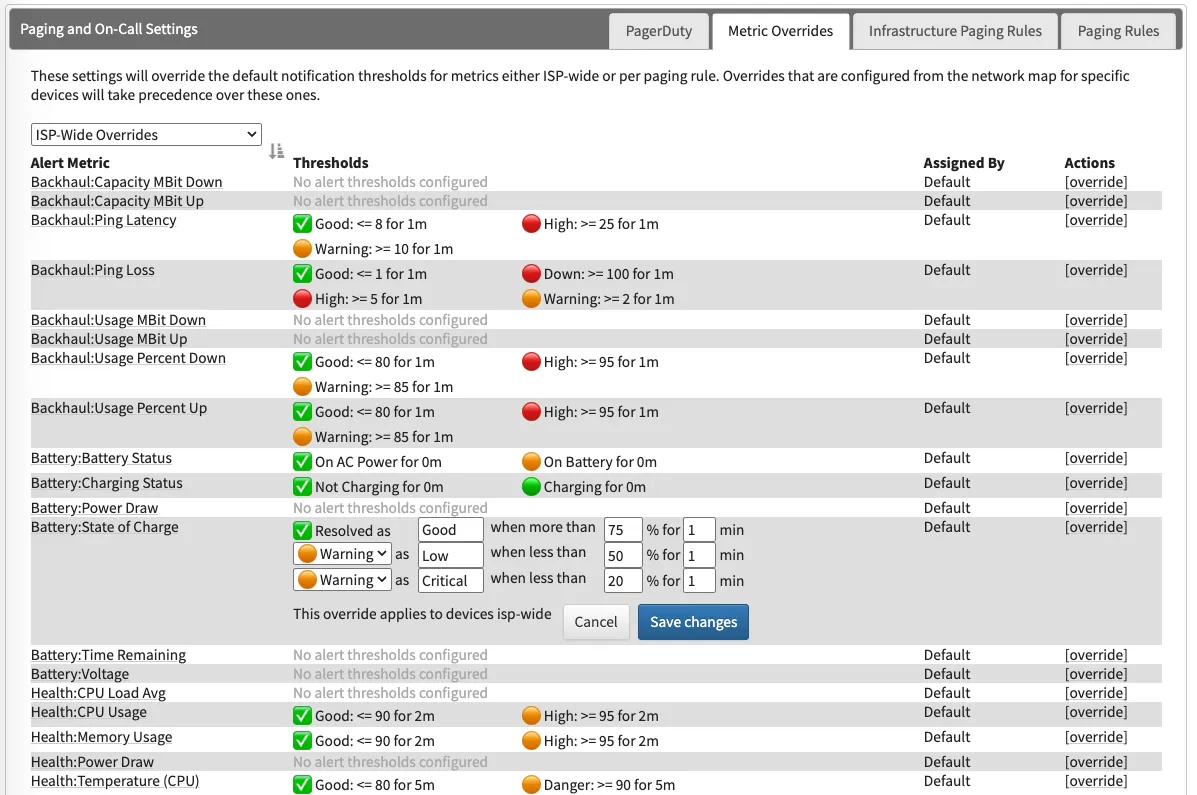Image resolution: width=1197 pixels, height=795 pixels.
Task: Click orange Warning icon for Backhaul:Ping Latency
Action: click(302, 249)
